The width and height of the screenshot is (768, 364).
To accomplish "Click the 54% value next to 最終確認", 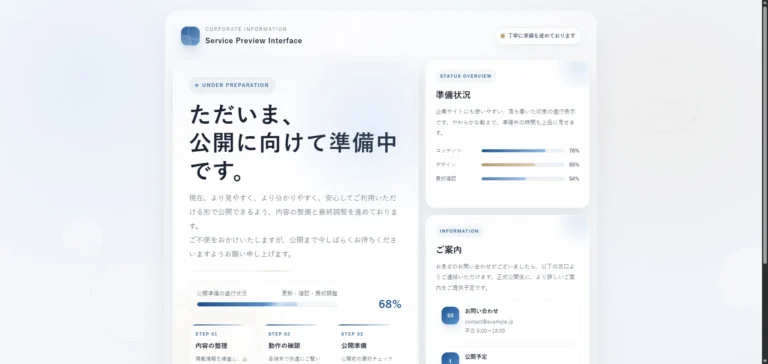I will tap(574, 179).
